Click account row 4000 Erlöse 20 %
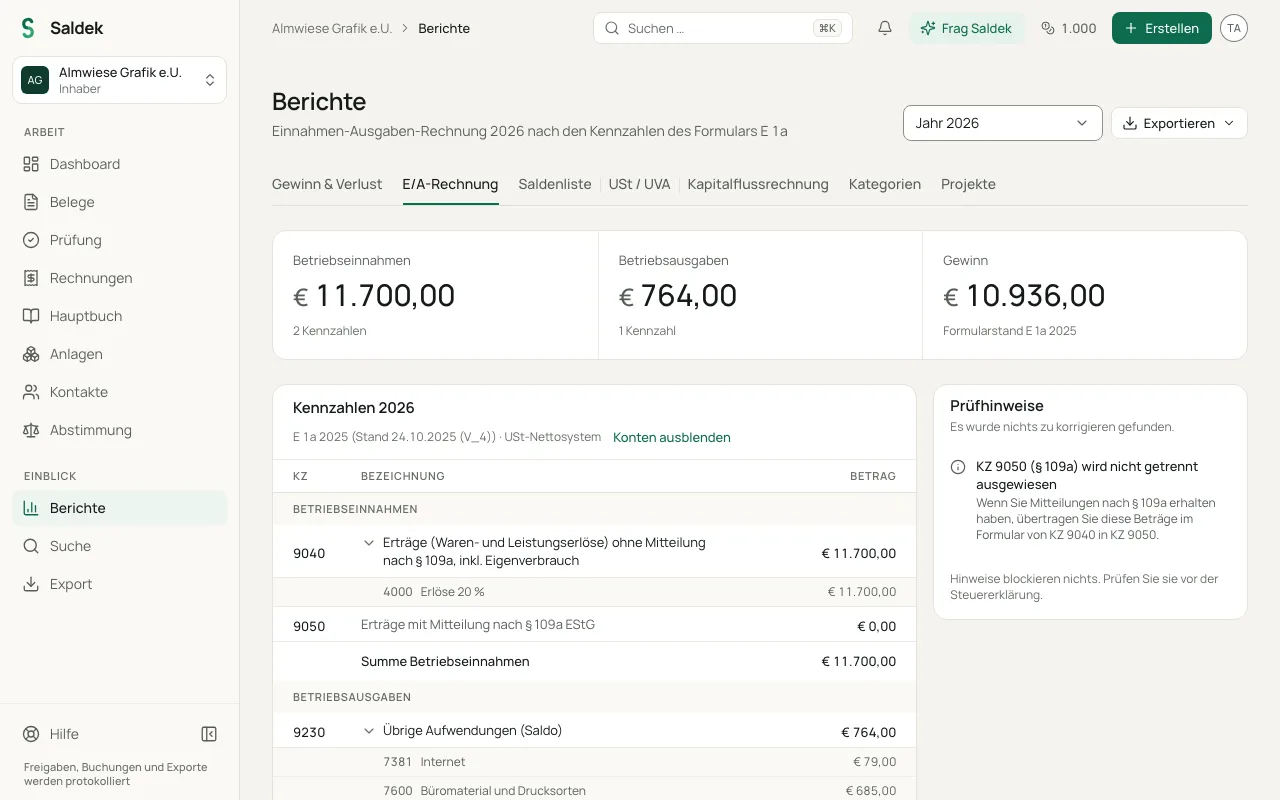 594,592
